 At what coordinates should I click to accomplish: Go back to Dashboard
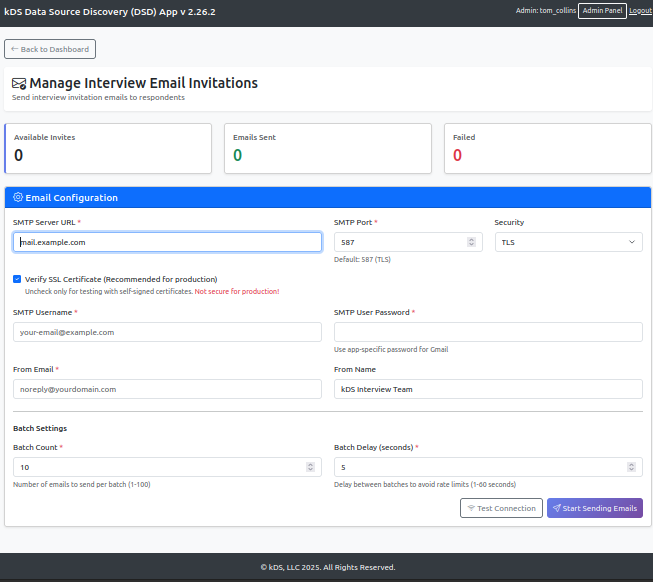(x=50, y=49)
